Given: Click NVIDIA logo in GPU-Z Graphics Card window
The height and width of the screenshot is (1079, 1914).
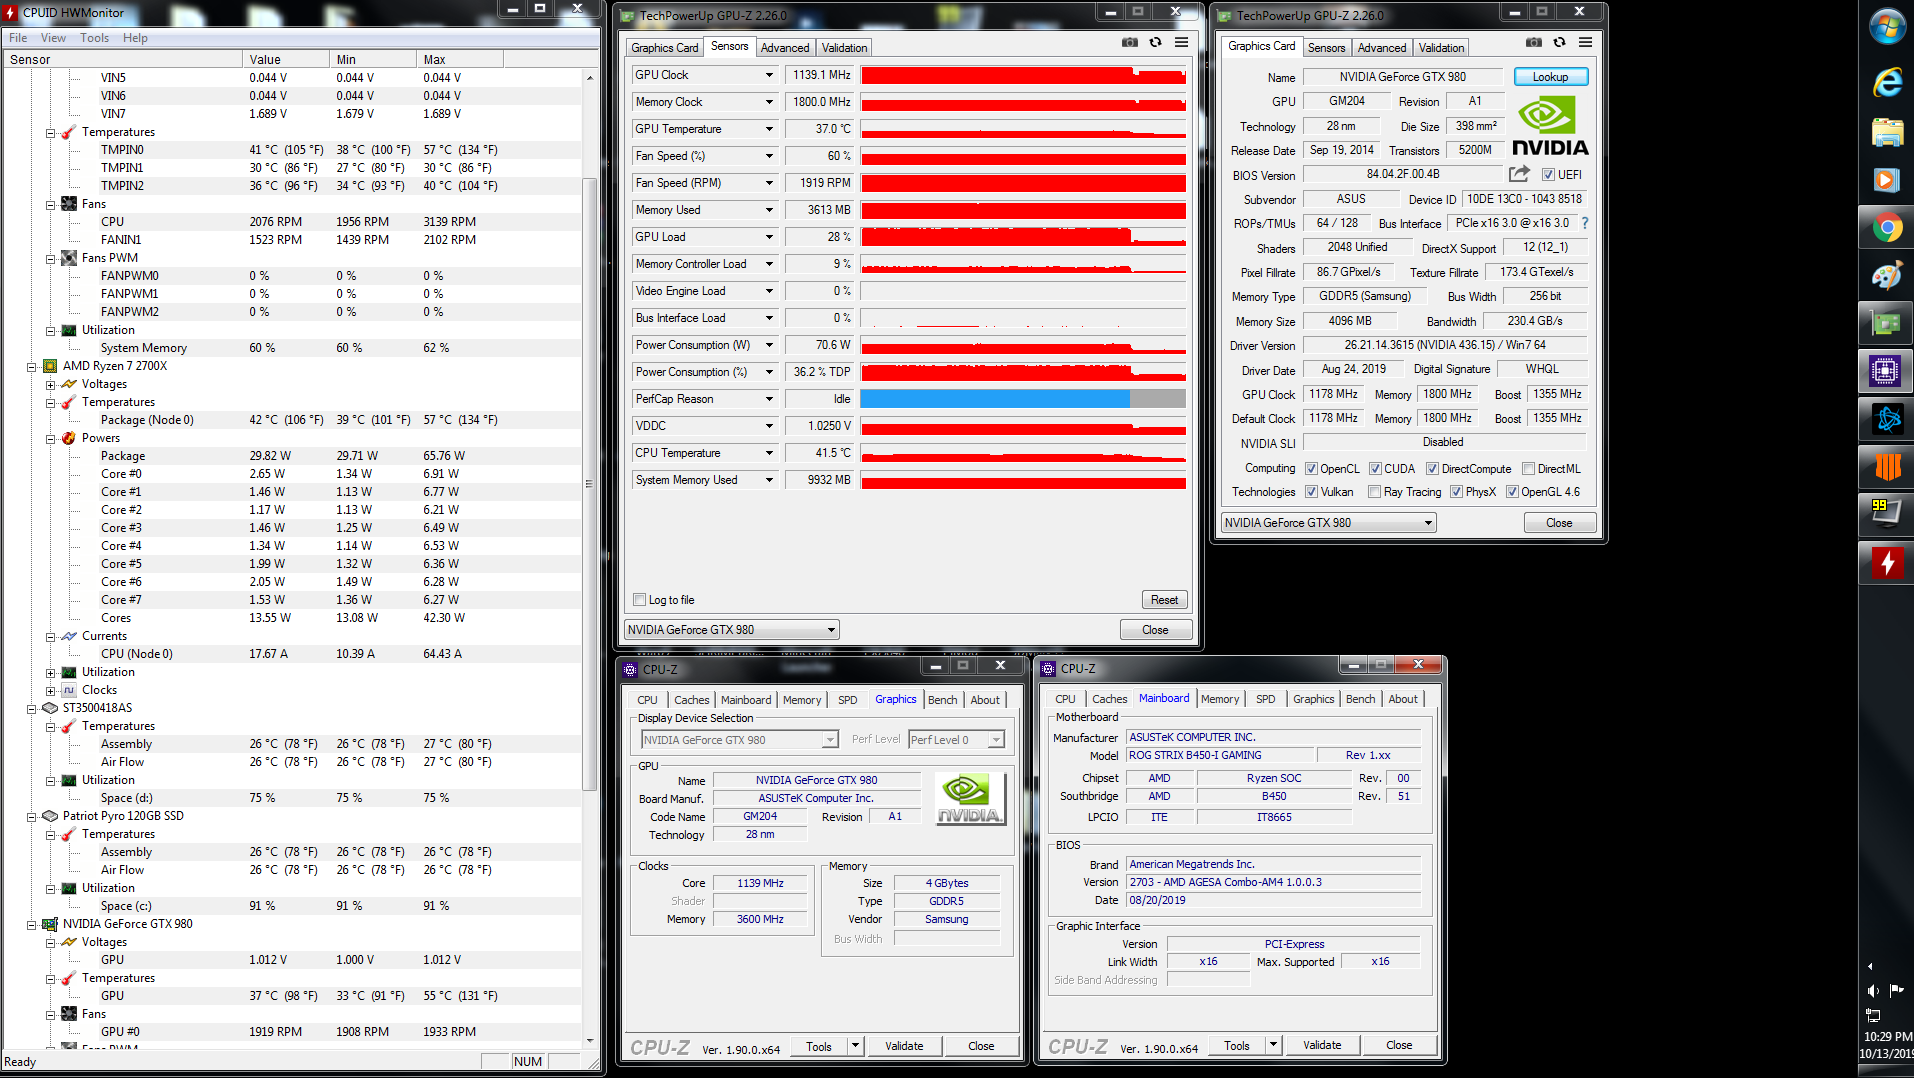Looking at the screenshot, I should pos(1549,126).
